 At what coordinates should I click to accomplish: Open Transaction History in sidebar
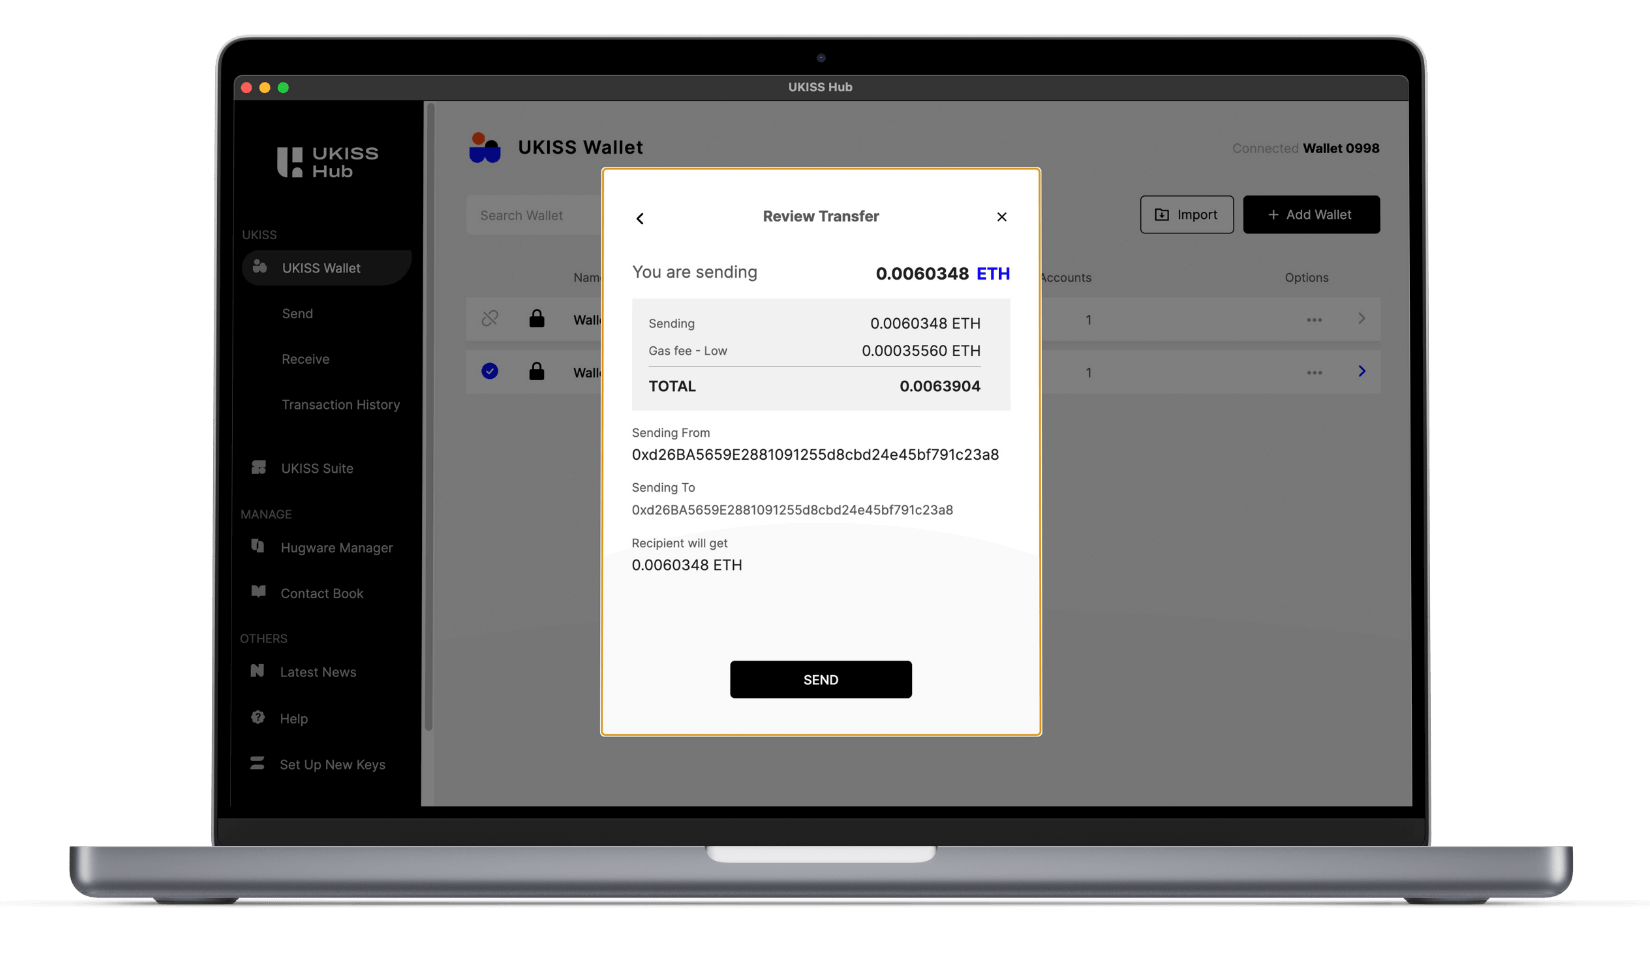click(x=340, y=405)
